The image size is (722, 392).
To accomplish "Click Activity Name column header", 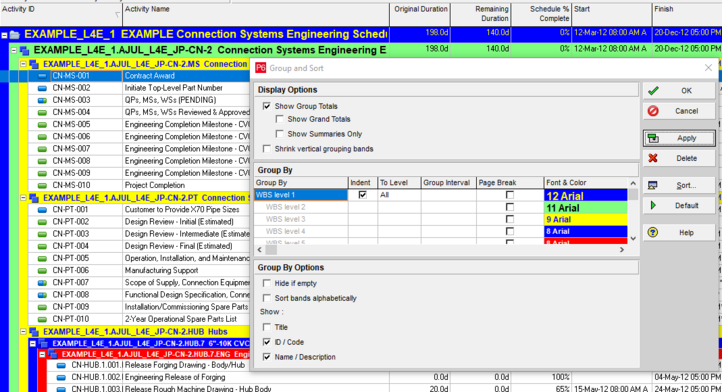I will point(256,14).
